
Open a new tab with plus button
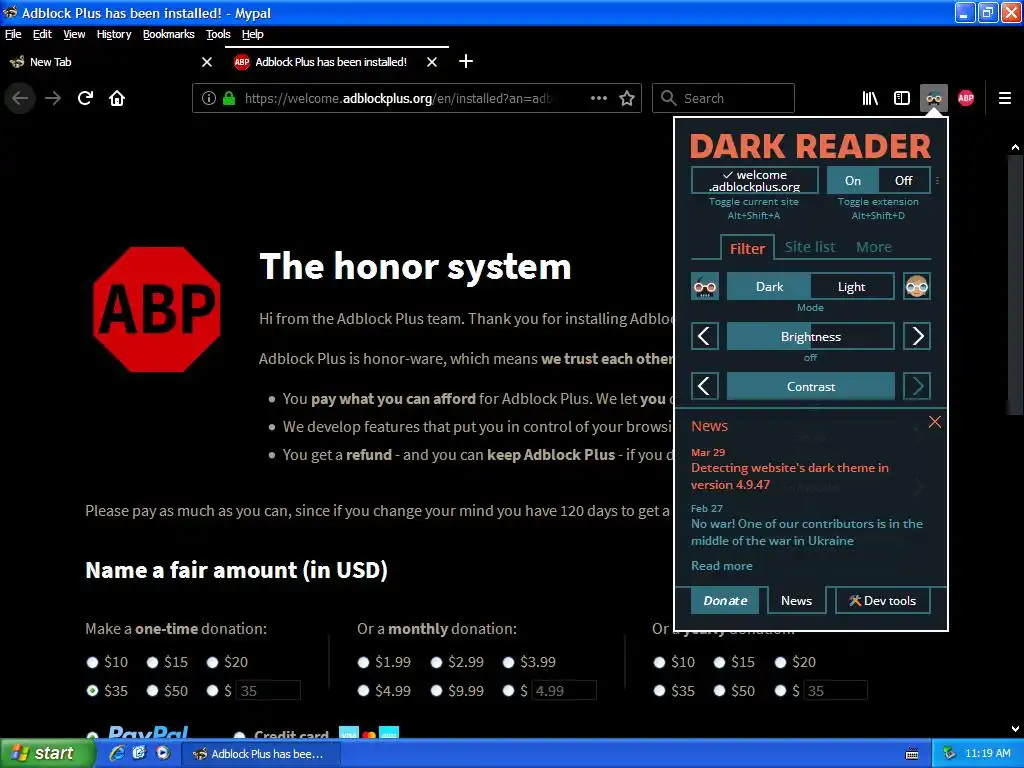point(466,61)
